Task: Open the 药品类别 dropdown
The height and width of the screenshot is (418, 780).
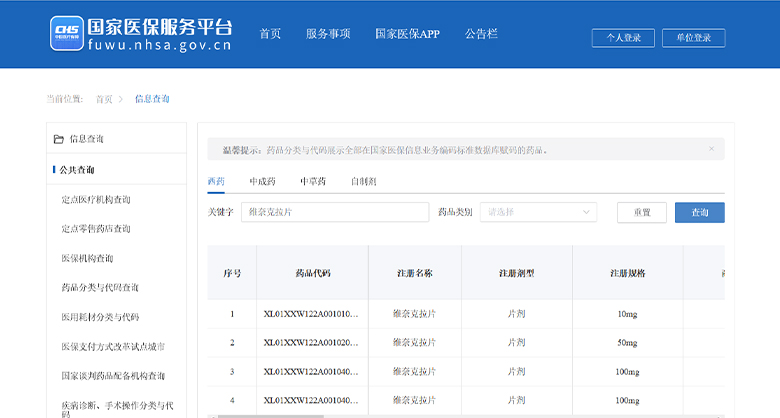Action: [540, 212]
